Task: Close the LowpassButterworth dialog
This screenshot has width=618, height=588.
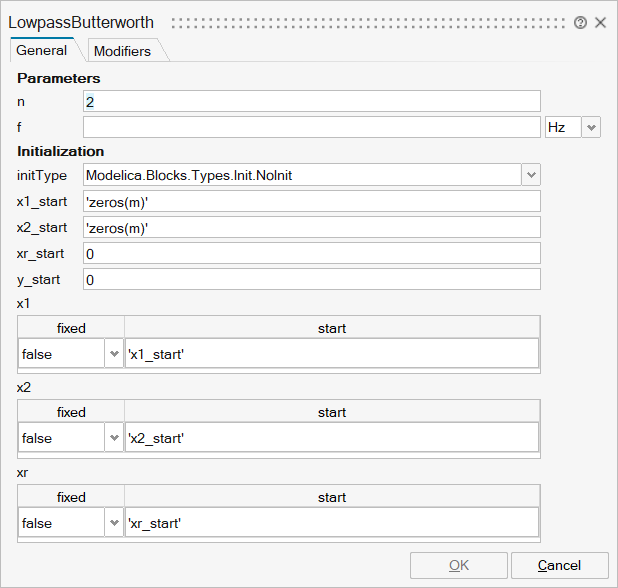Action: (601, 22)
